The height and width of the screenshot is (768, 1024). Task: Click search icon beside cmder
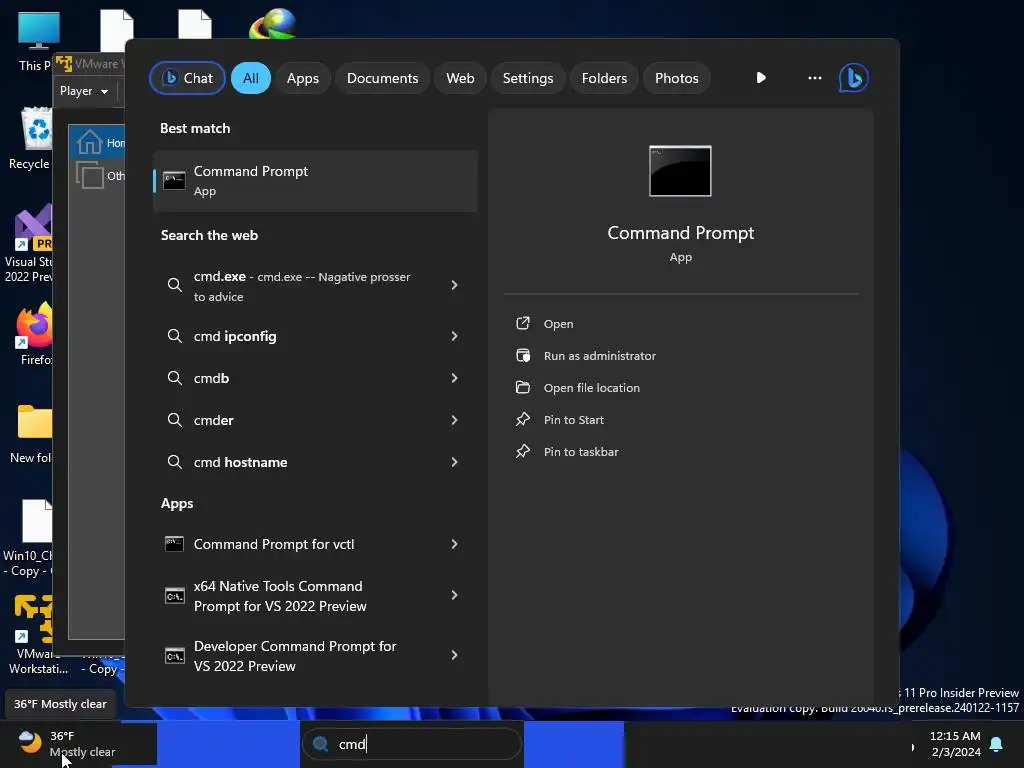pos(174,420)
